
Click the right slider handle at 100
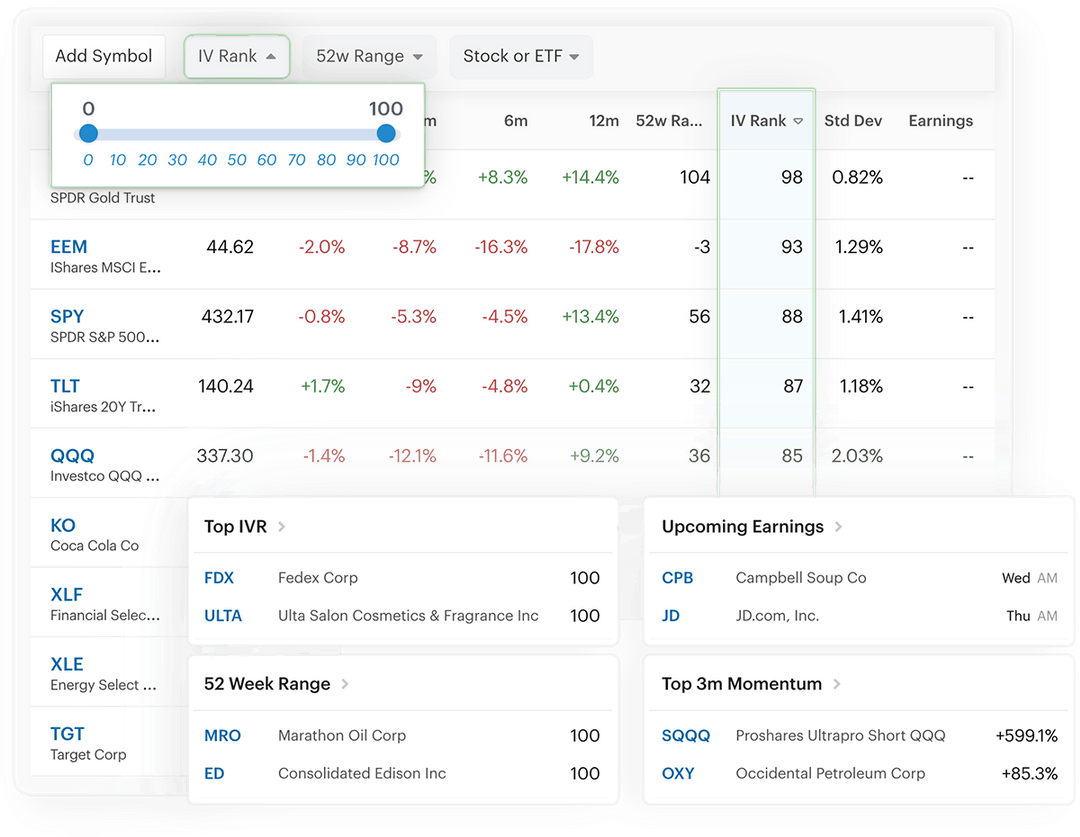(386, 133)
